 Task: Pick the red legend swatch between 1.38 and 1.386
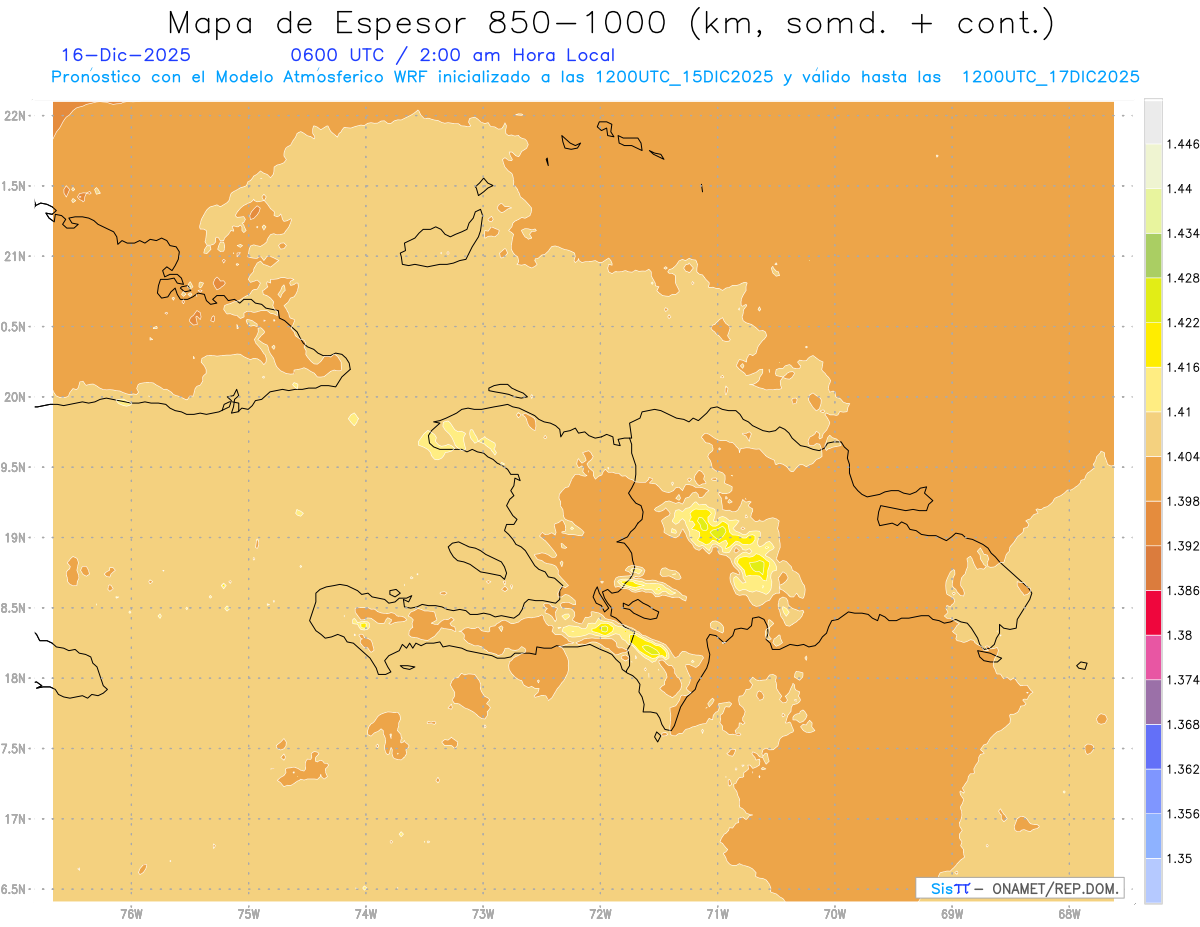(1153, 612)
